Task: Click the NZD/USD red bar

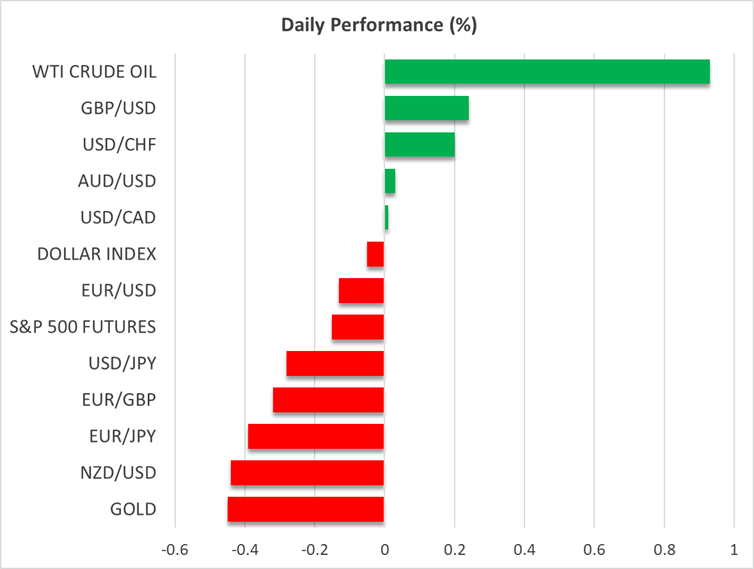Action: 307,473
